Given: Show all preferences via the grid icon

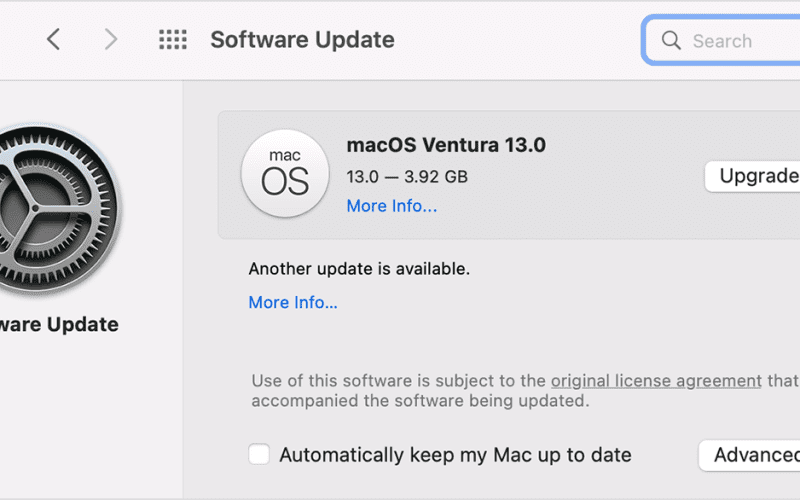Looking at the screenshot, I should 173,39.
